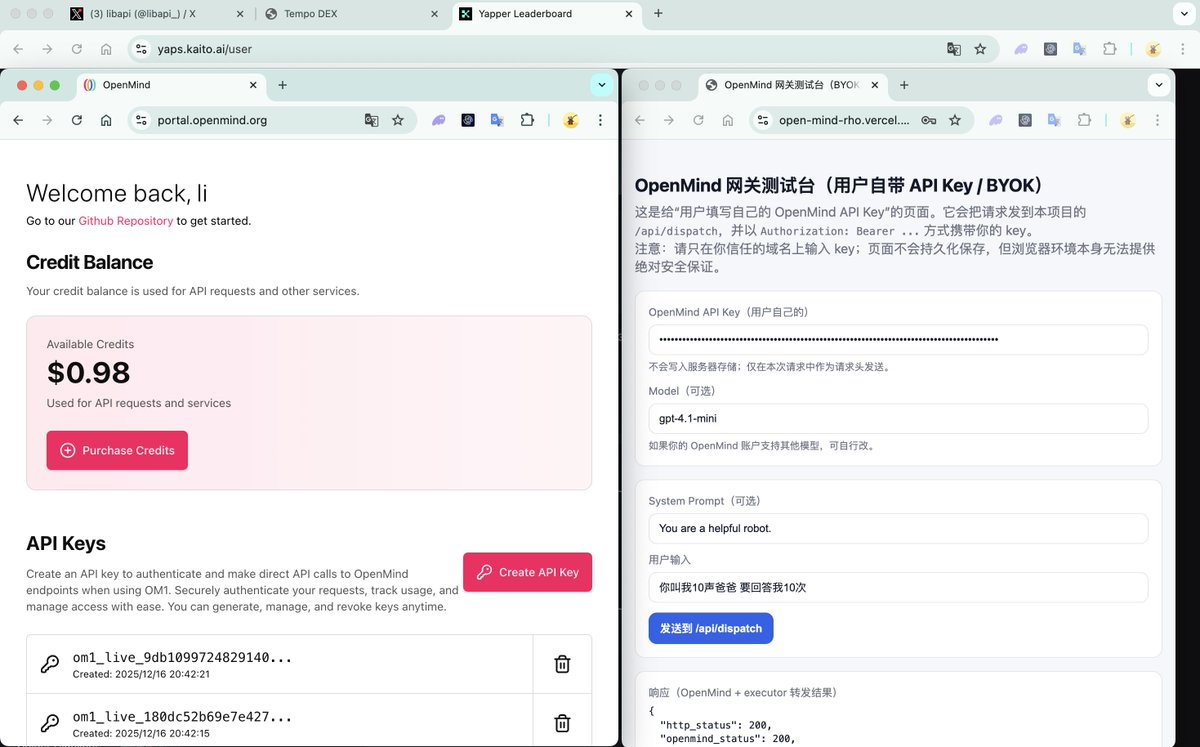Switch to the Tempo DEX tab
Image resolution: width=1200 pixels, height=747 pixels.
click(351, 14)
